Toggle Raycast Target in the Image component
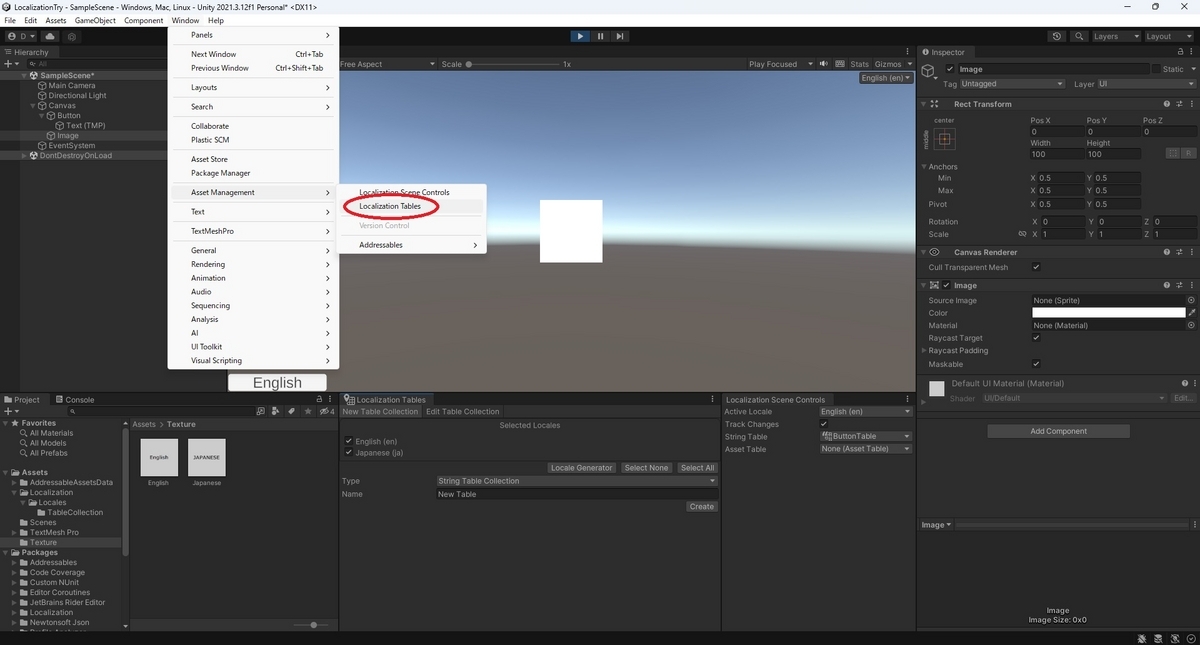This screenshot has width=1200, height=645. (x=1036, y=337)
